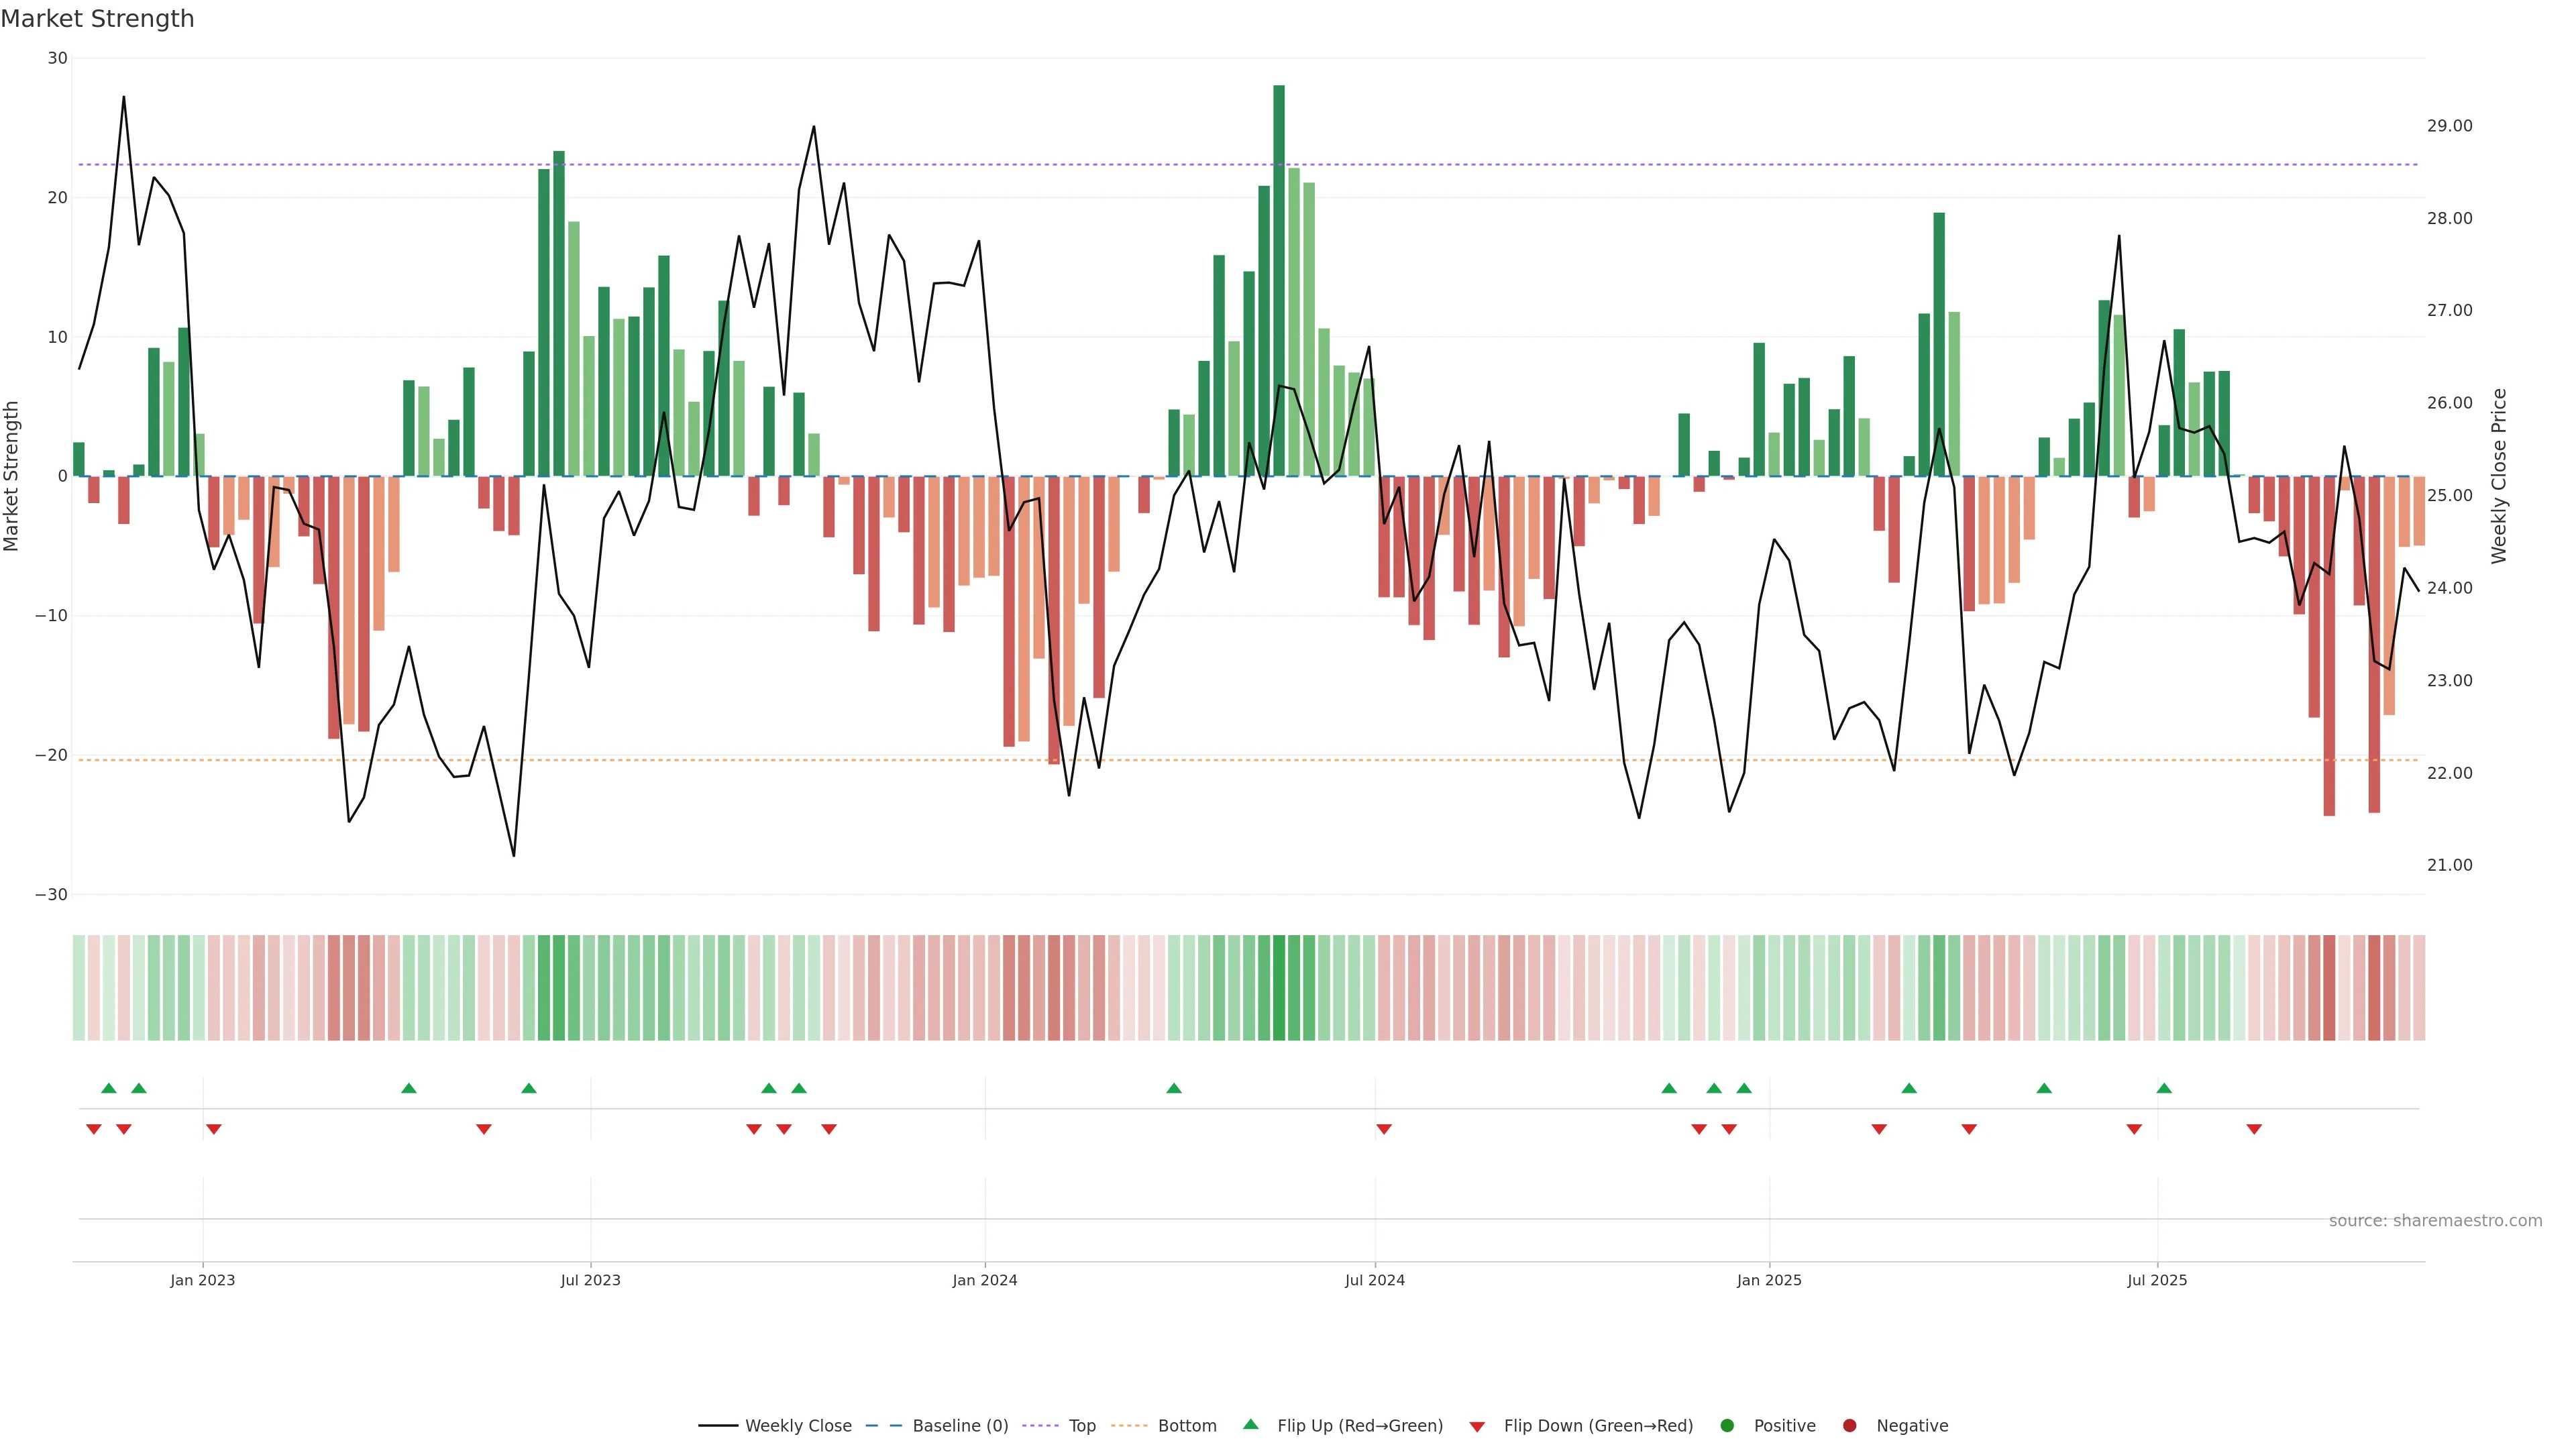The height and width of the screenshot is (1449, 2576).
Task: Click Flip Down red triangle legend icon
Action: 1477,1427
